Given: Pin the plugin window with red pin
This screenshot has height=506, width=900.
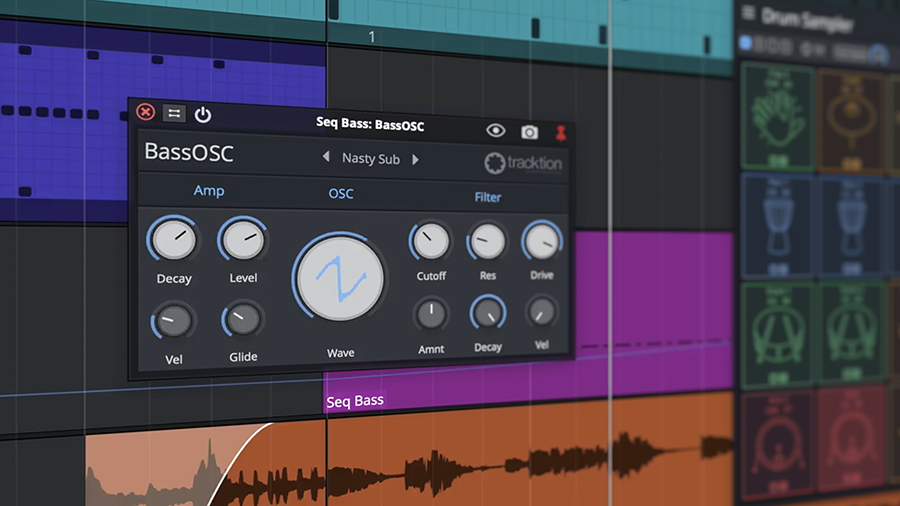Looking at the screenshot, I should click(x=561, y=133).
